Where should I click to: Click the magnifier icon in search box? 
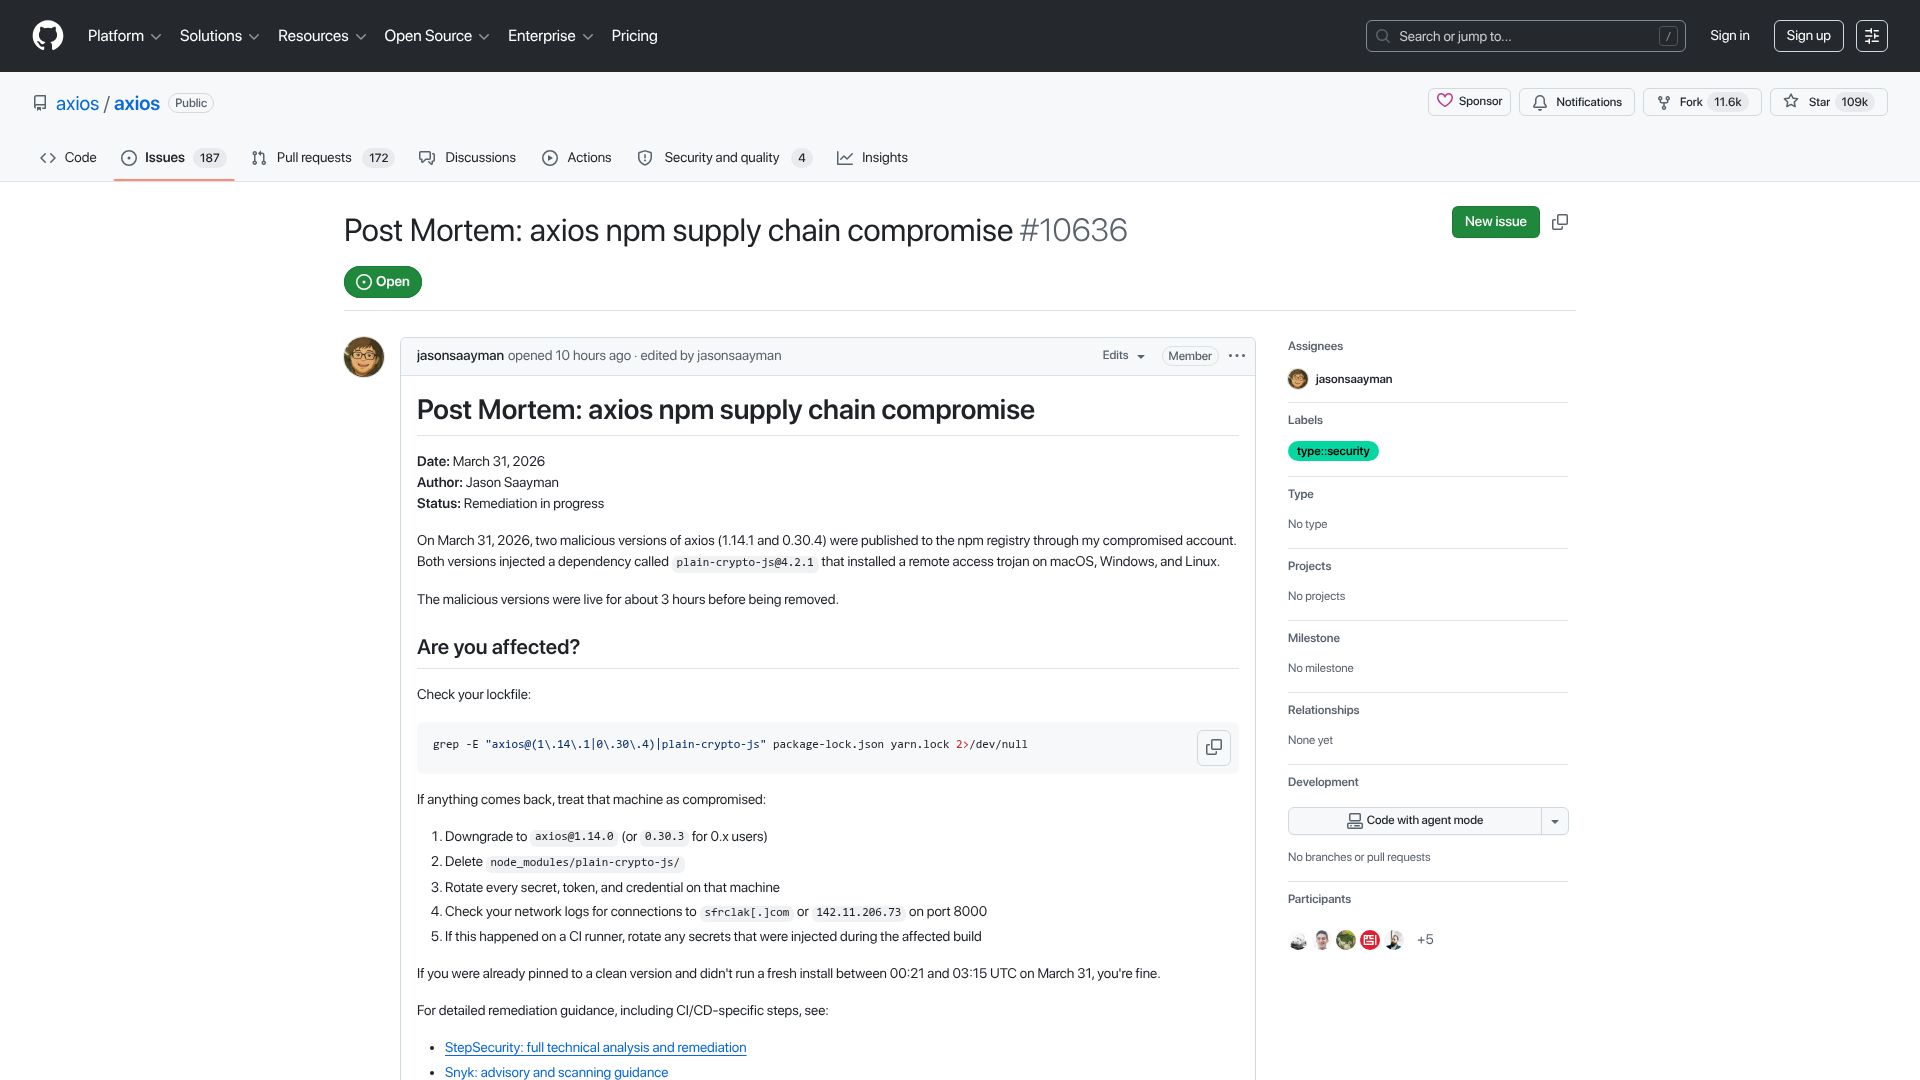point(1383,36)
